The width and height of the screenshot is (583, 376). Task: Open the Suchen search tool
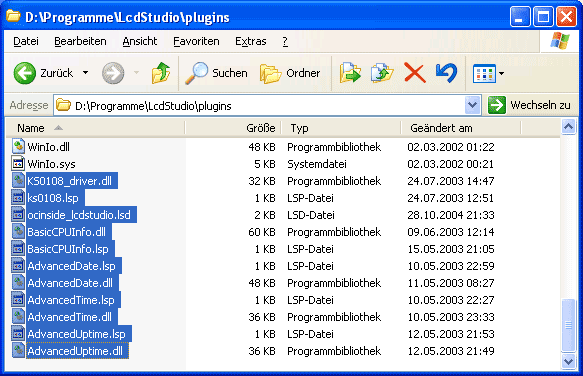216,73
